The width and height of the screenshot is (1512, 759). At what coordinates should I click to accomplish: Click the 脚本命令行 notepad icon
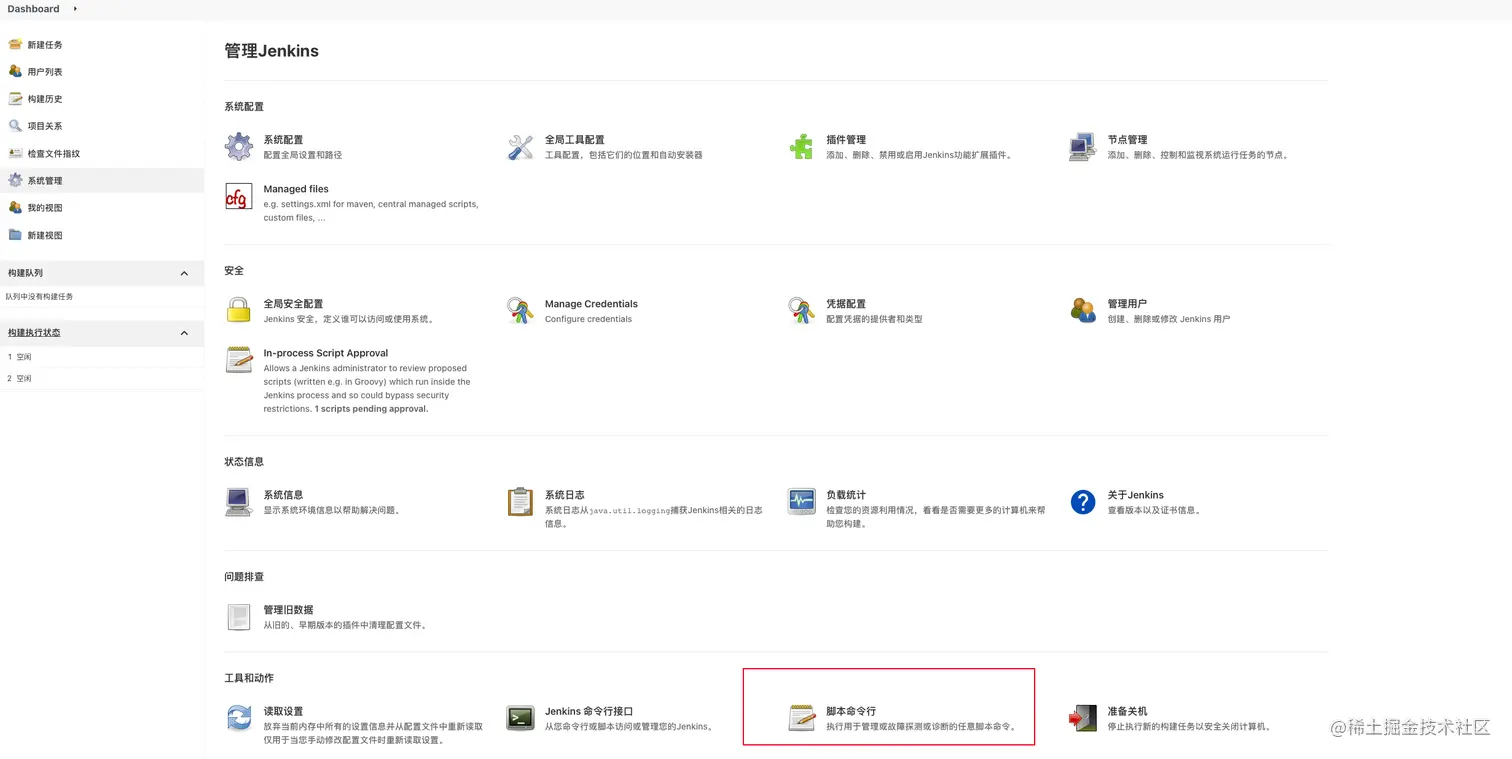coord(801,718)
